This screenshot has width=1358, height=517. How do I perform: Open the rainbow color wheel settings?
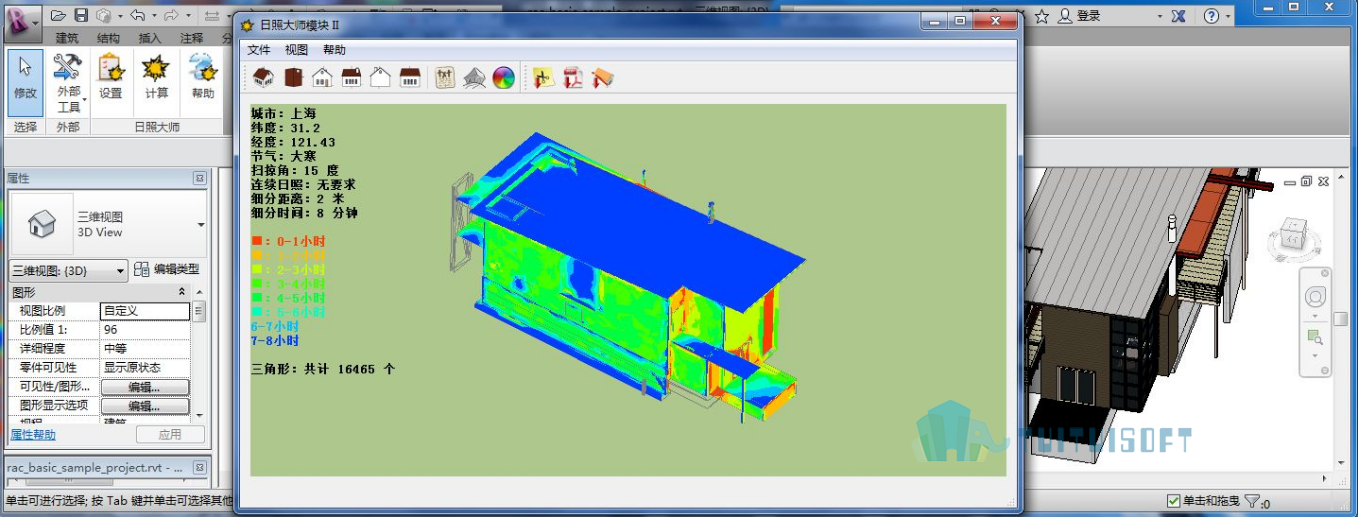click(504, 77)
